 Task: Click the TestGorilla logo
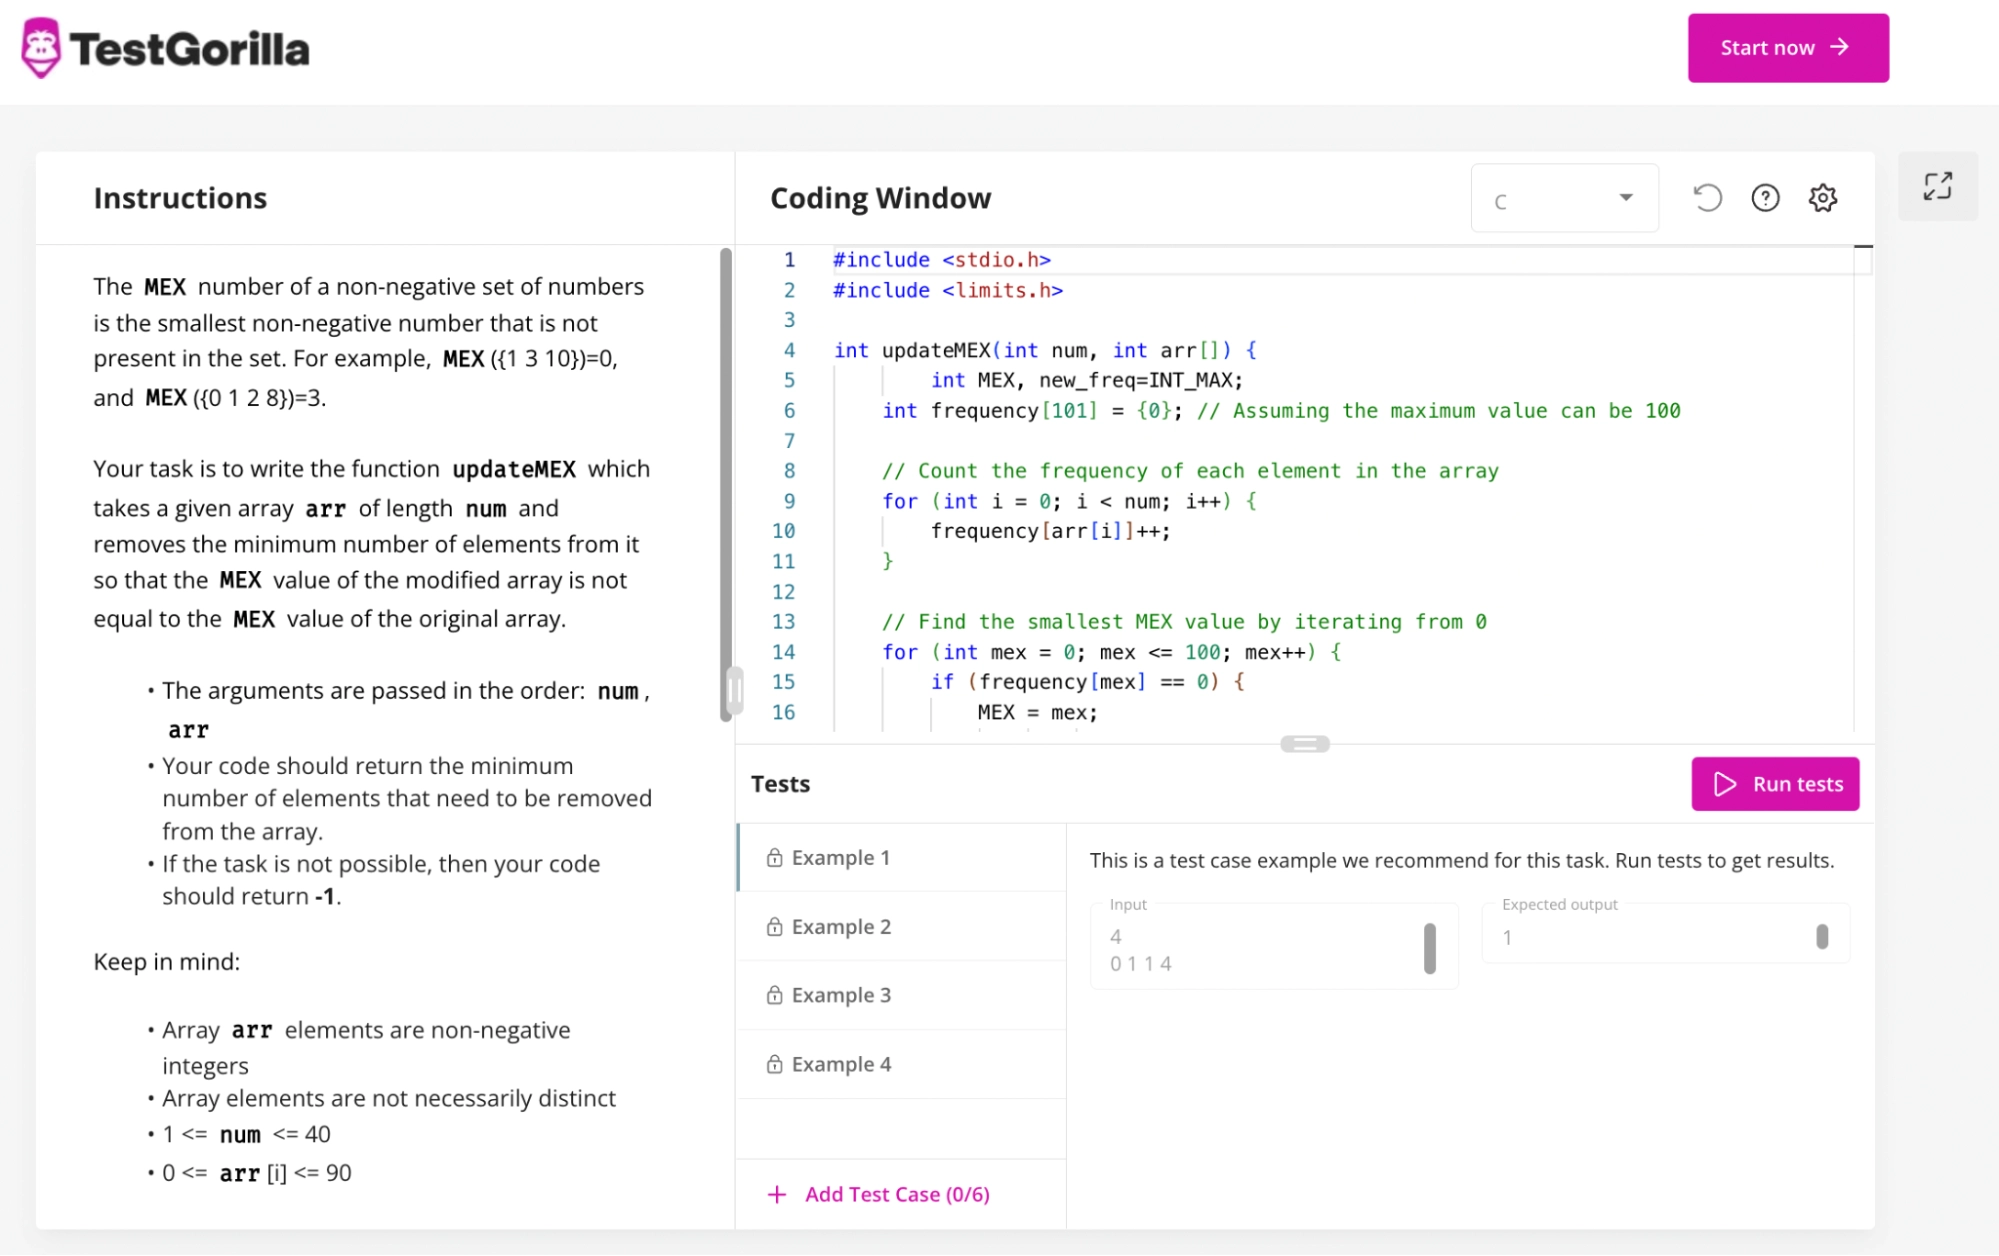coord(165,48)
